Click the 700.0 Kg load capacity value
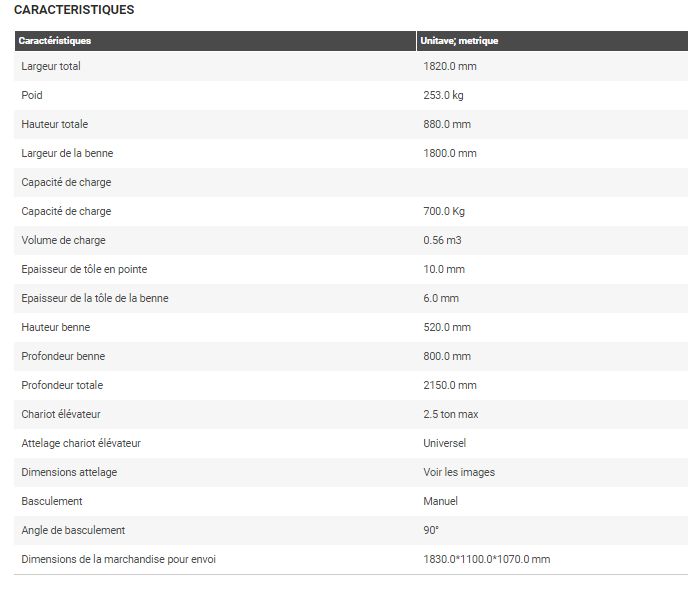The width and height of the screenshot is (699, 591). pyautogui.click(x=444, y=212)
